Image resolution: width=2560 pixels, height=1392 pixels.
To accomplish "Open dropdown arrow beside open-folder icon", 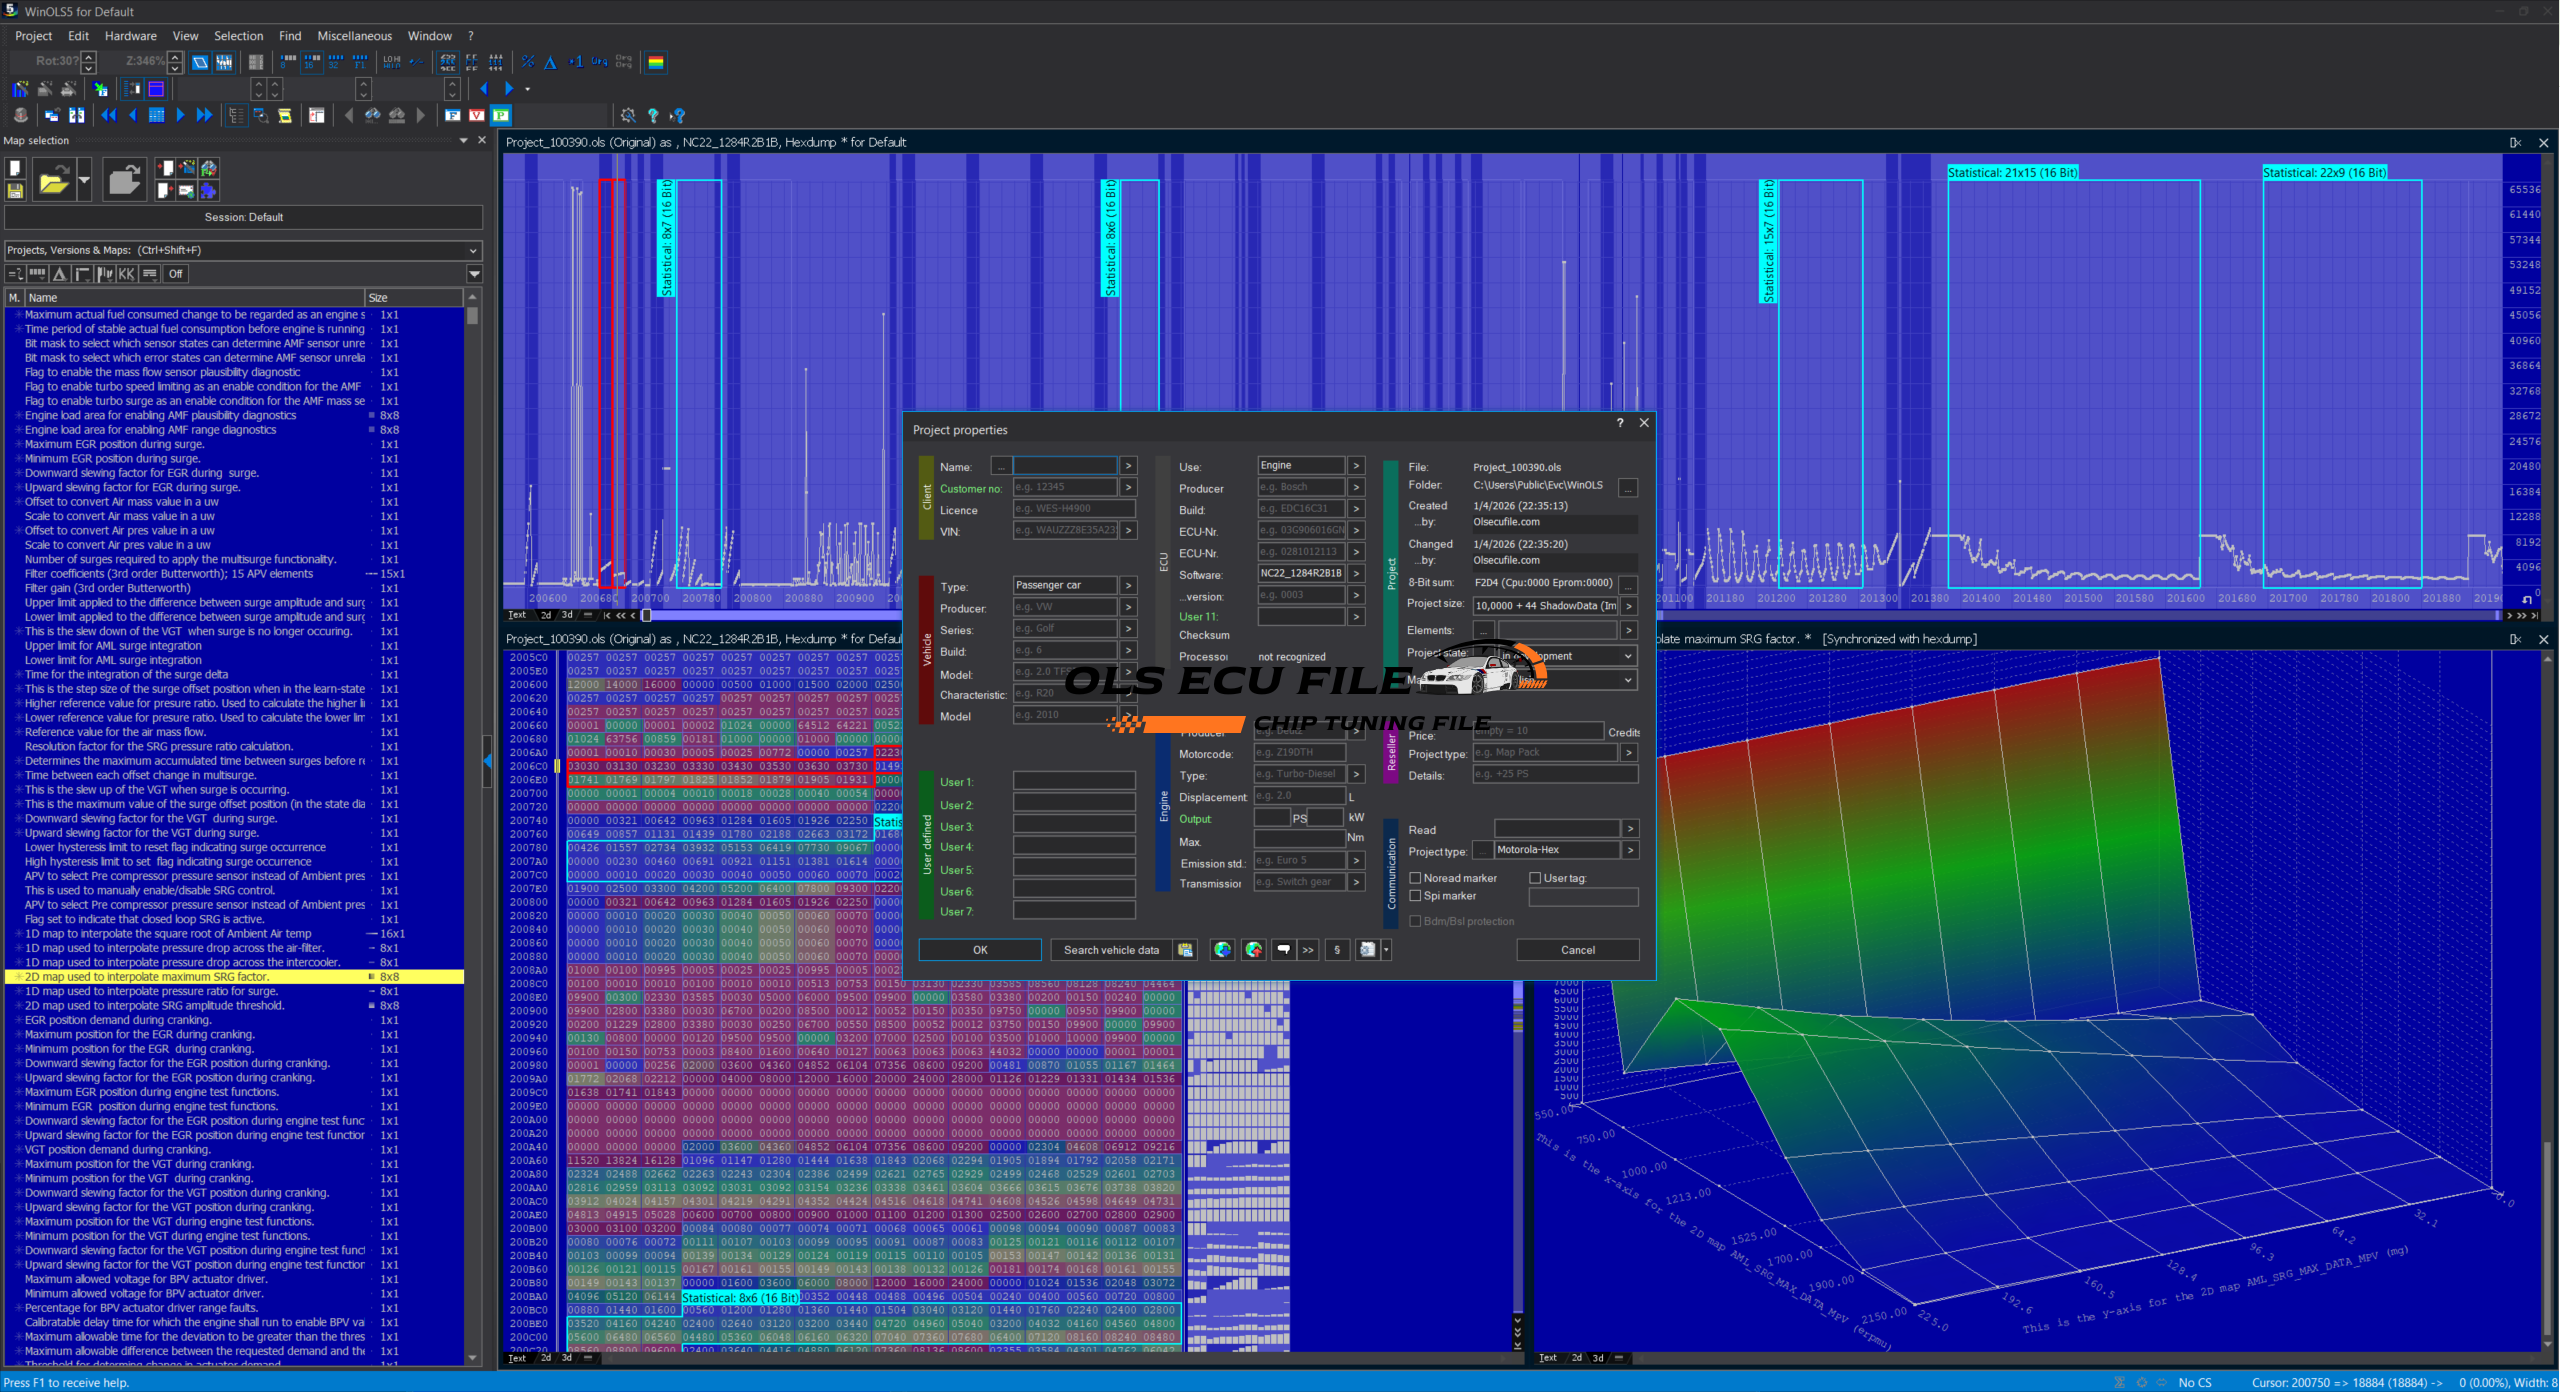I will point(84,181).
